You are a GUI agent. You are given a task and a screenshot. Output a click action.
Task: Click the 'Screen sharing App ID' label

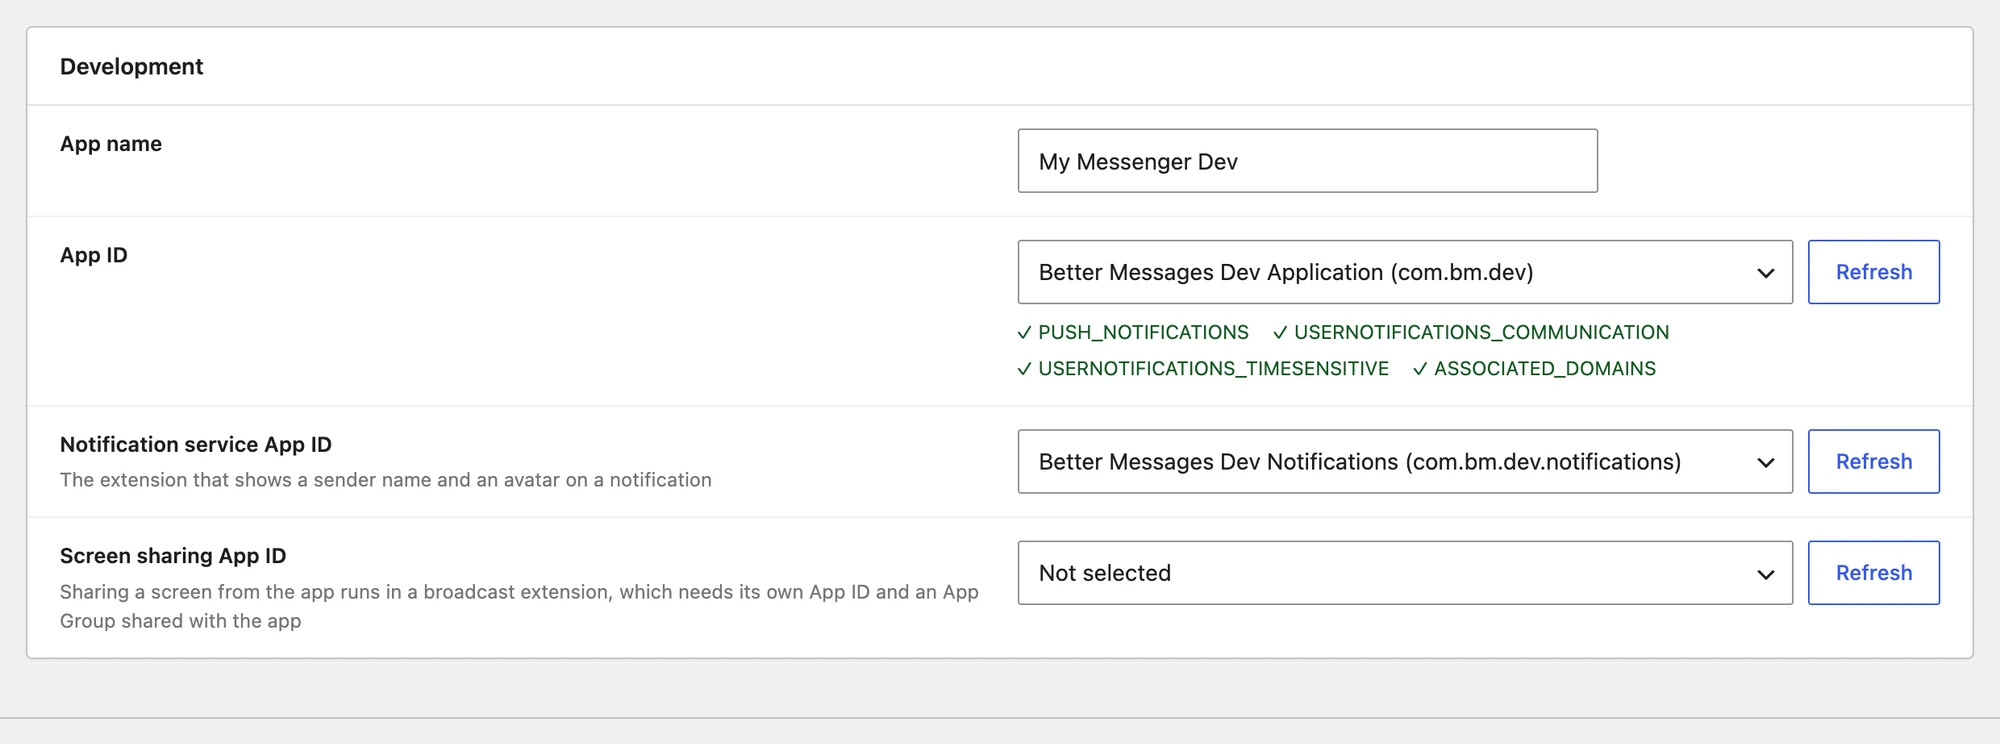click(173, 556)
